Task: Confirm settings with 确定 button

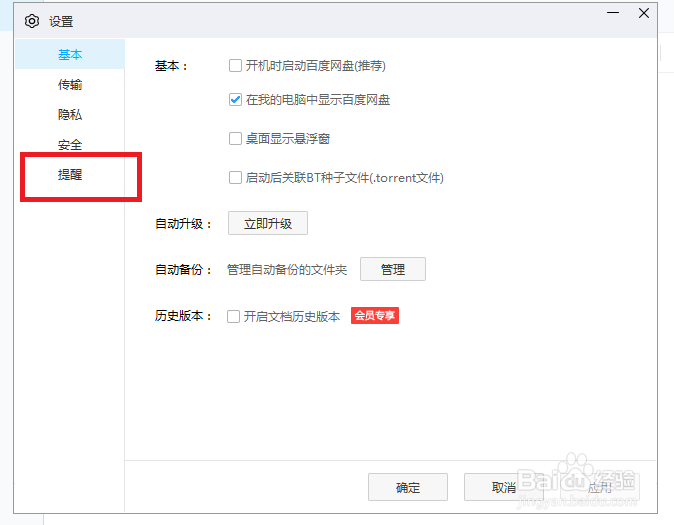Action: (x=407, y=487)
